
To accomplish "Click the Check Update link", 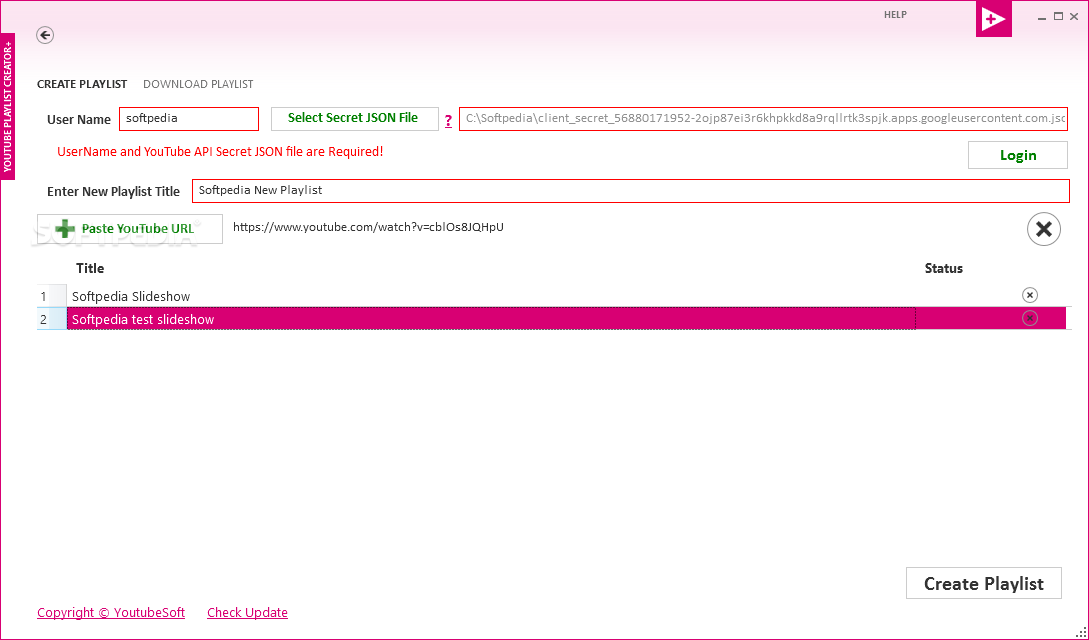I will pyautogui.click(x=247, y=612).
